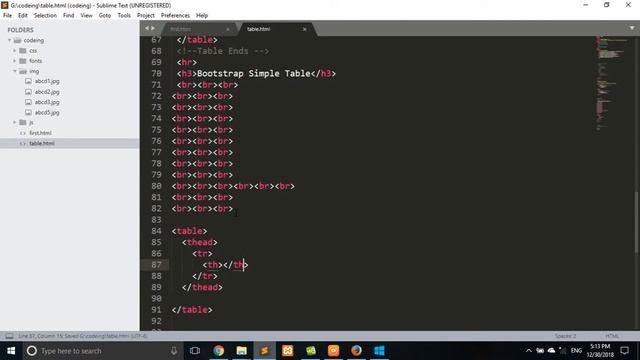Click the Table Ends comment line
Viewport: 640px width, 360px height.
(223, 51)
